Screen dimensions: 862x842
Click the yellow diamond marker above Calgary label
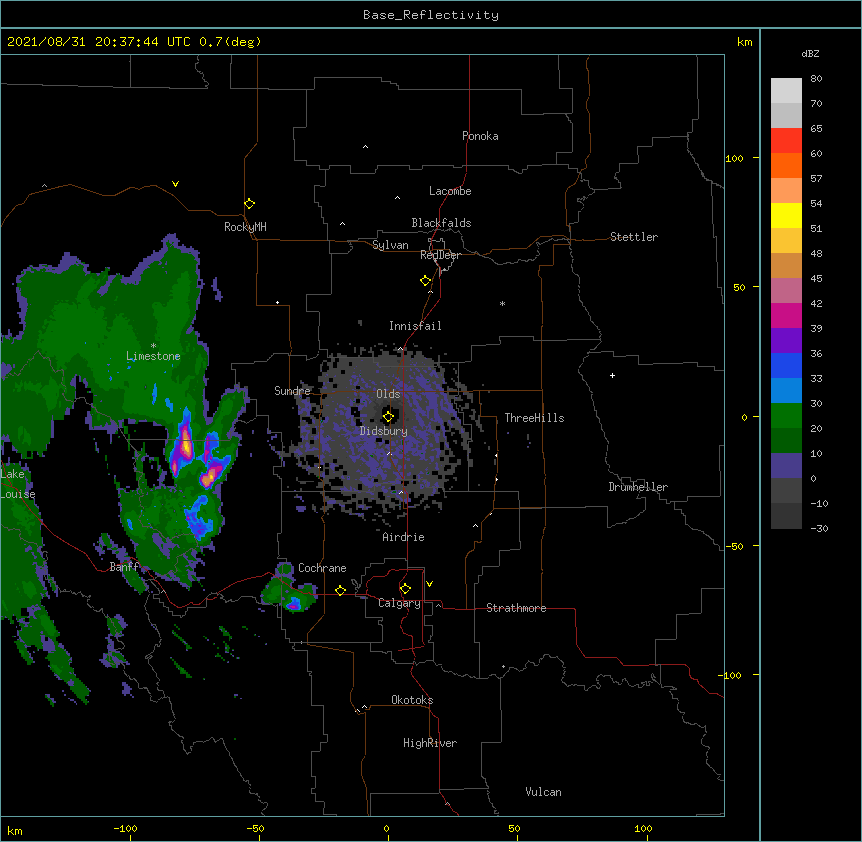[x=405, y=589]
